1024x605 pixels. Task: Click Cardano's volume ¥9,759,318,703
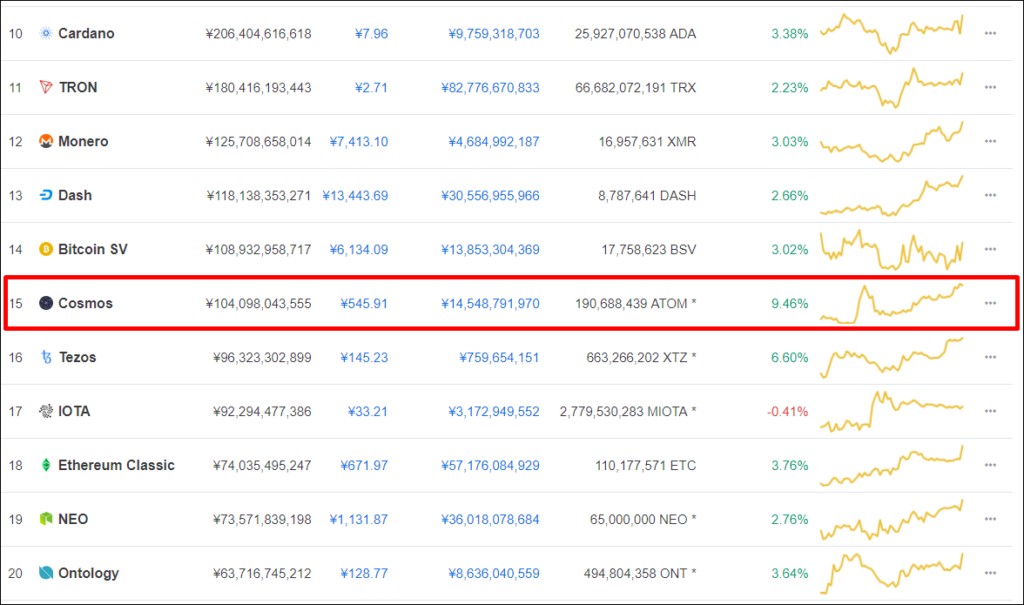coord(494,33)
